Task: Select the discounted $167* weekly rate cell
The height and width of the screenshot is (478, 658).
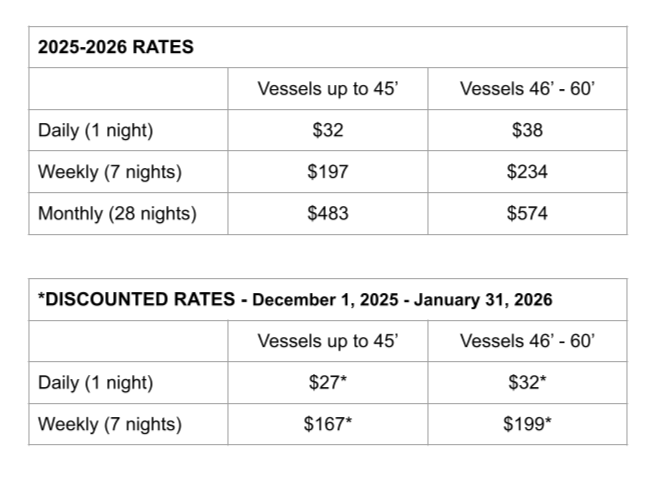Action: 328,424
